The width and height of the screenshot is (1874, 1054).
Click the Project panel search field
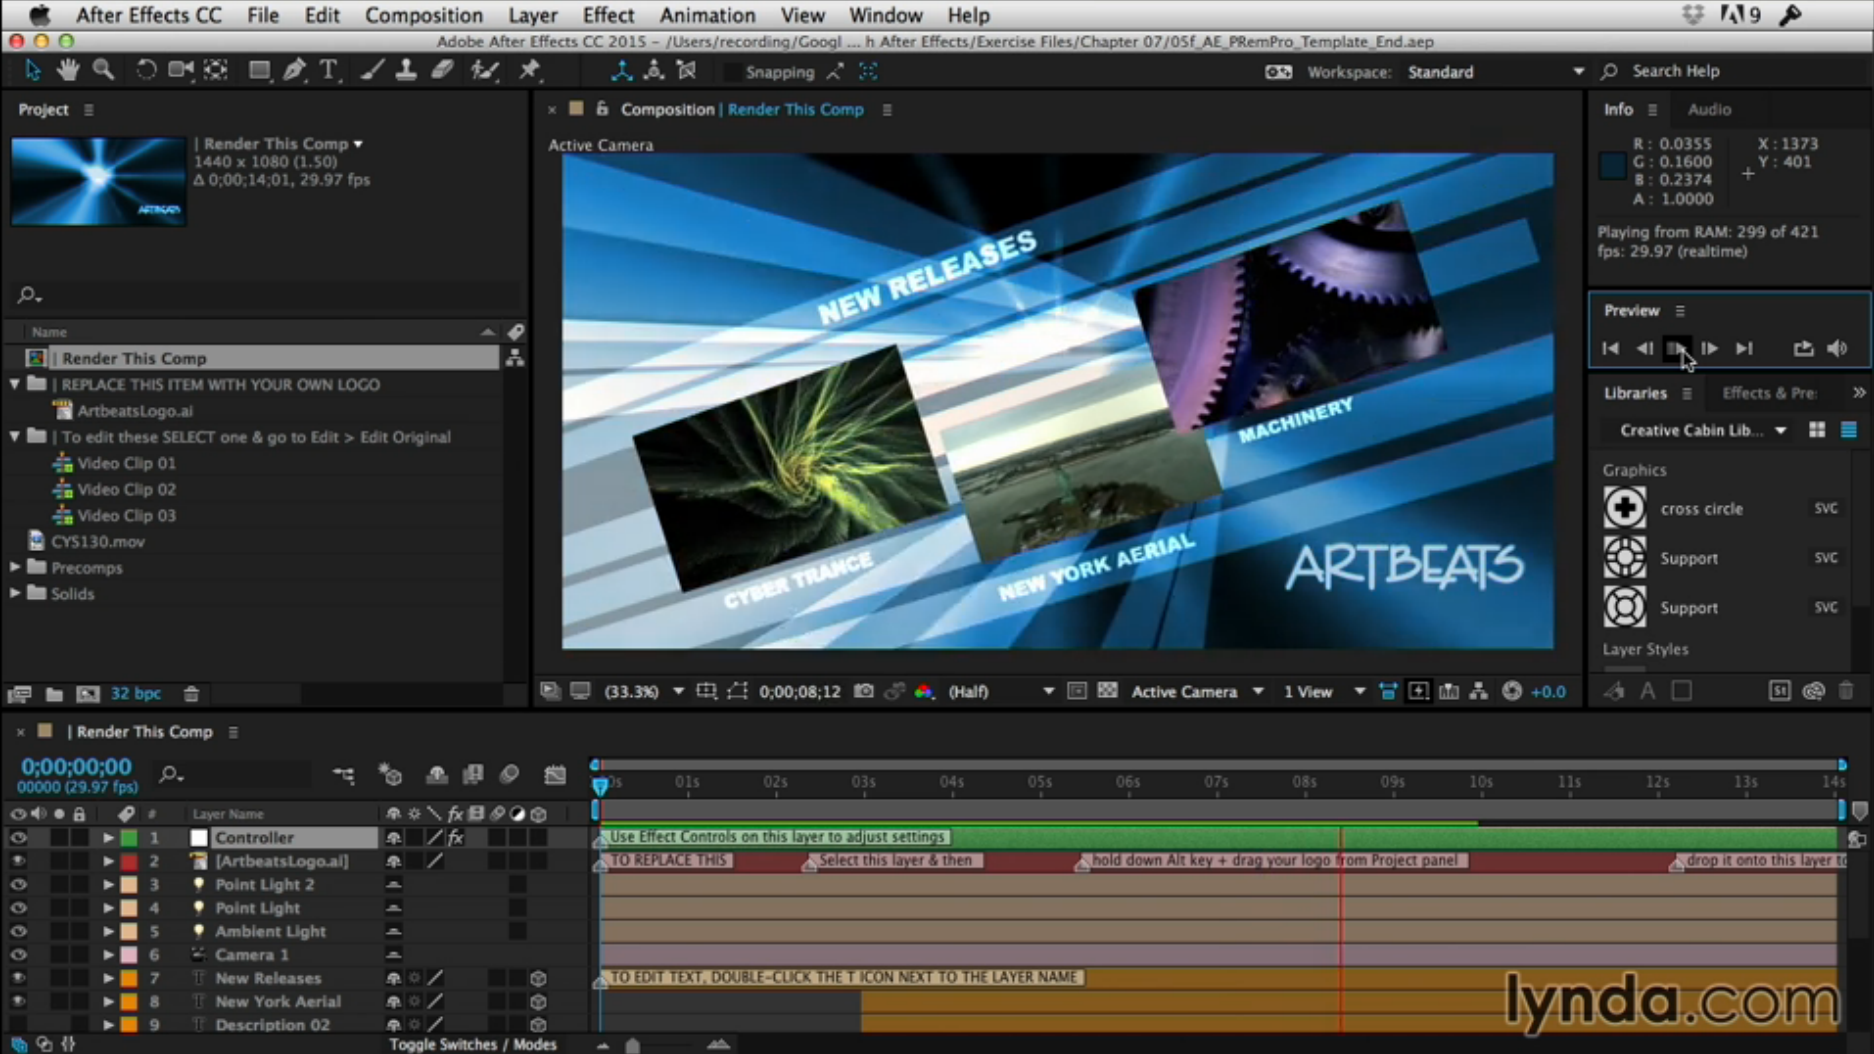click(x=265, y=295)
